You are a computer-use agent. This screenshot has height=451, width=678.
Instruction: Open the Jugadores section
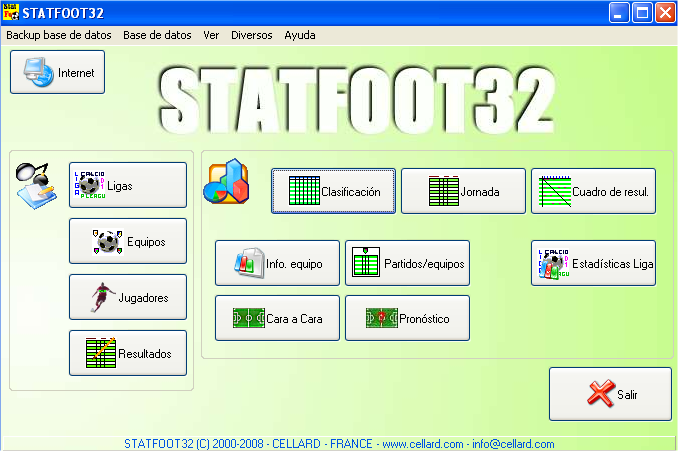tap(128, 297)
